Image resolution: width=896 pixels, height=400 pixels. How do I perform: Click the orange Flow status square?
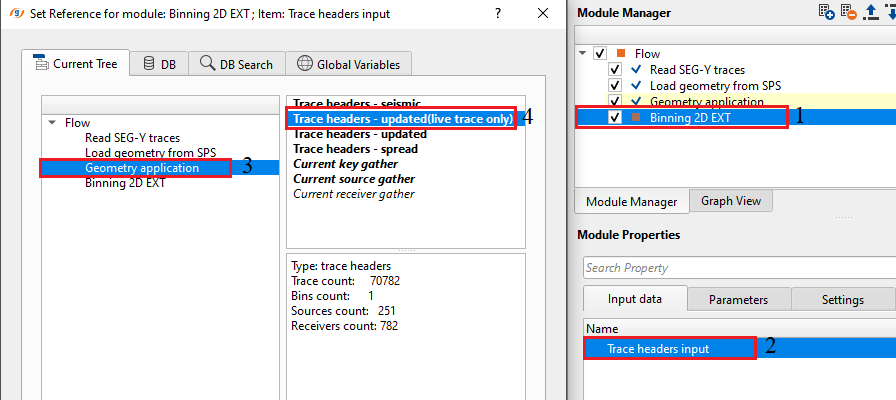621,53
